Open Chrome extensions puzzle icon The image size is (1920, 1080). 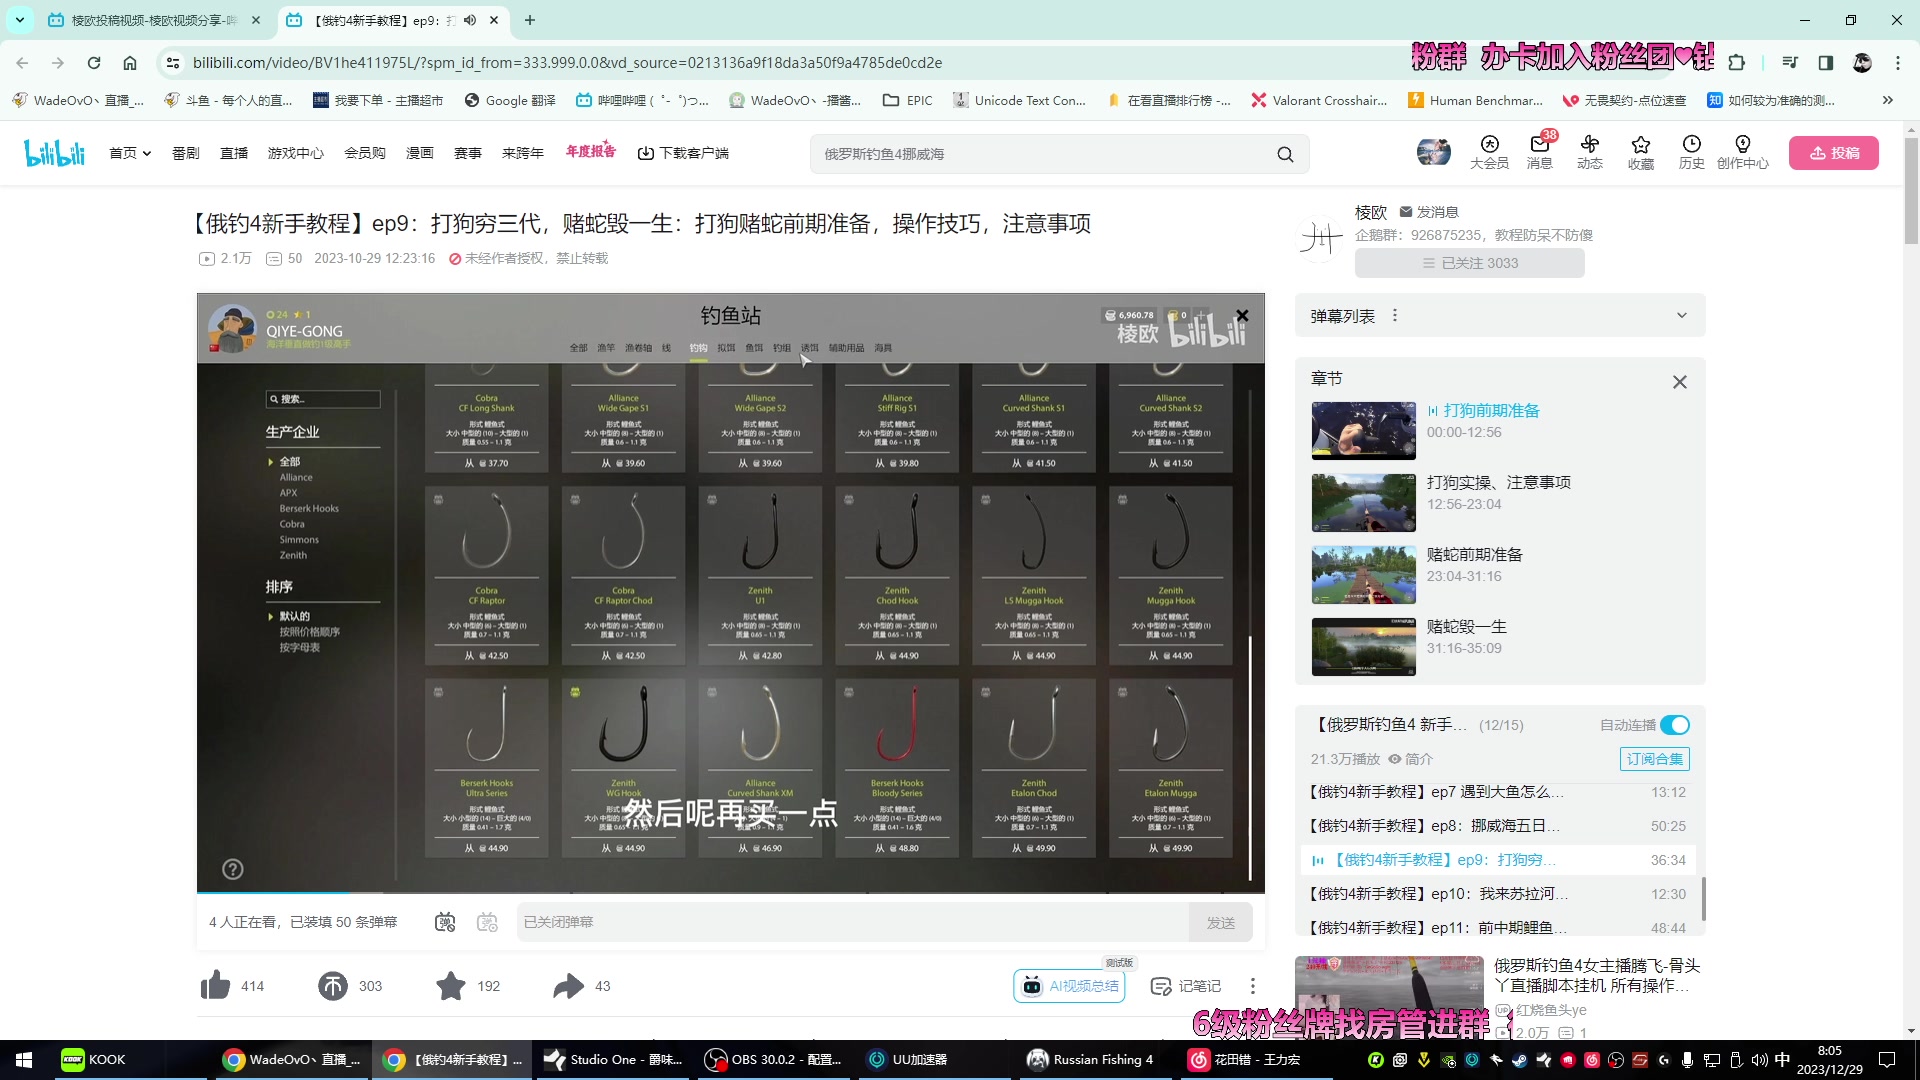click(x=1737, y=62)
